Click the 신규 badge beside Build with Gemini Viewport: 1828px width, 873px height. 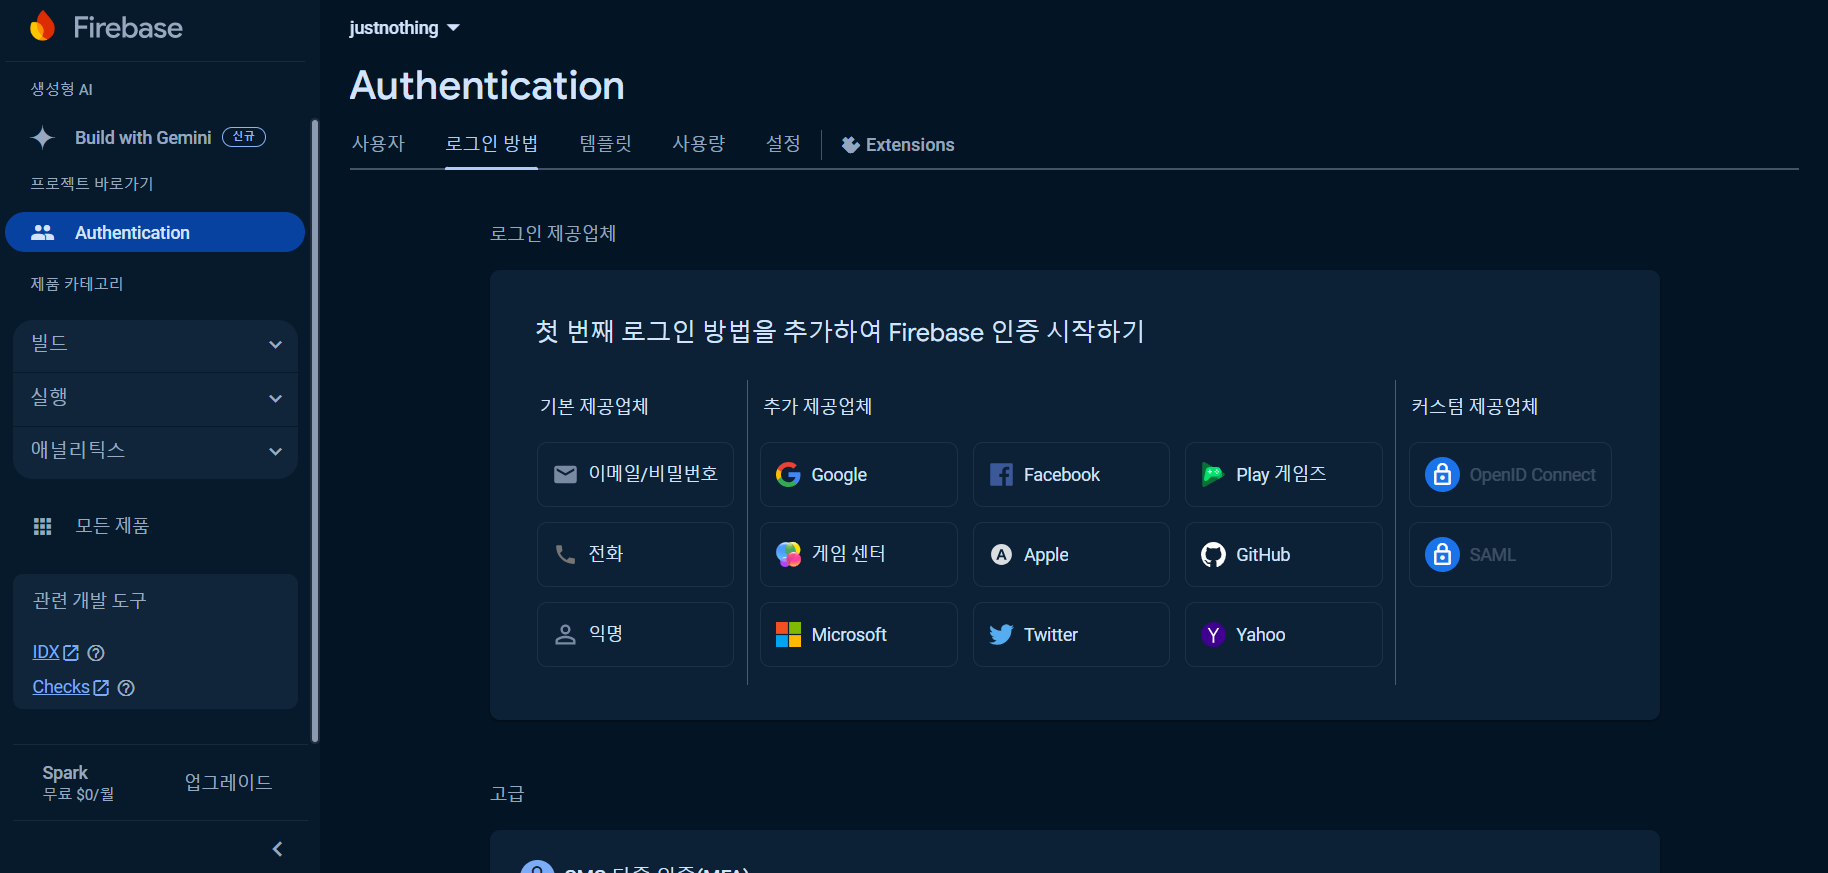coord(244,137)
